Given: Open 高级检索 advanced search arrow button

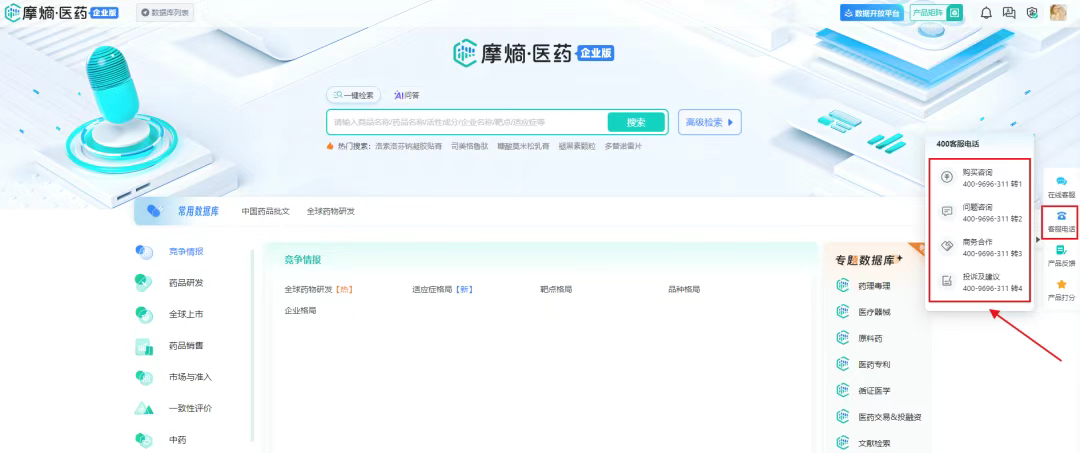Looking at the screenshot, I should pyautogui.click(x=709, y=123).
